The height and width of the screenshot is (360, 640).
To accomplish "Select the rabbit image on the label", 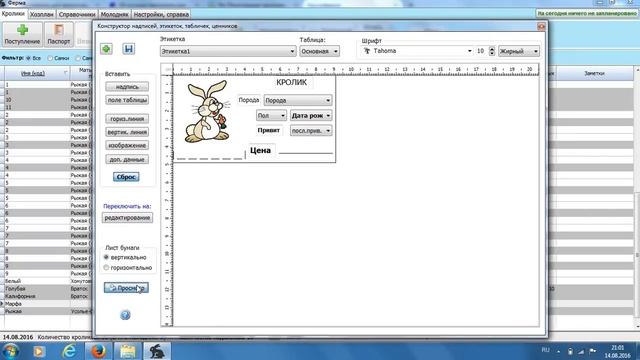I will tap(207, 111).
